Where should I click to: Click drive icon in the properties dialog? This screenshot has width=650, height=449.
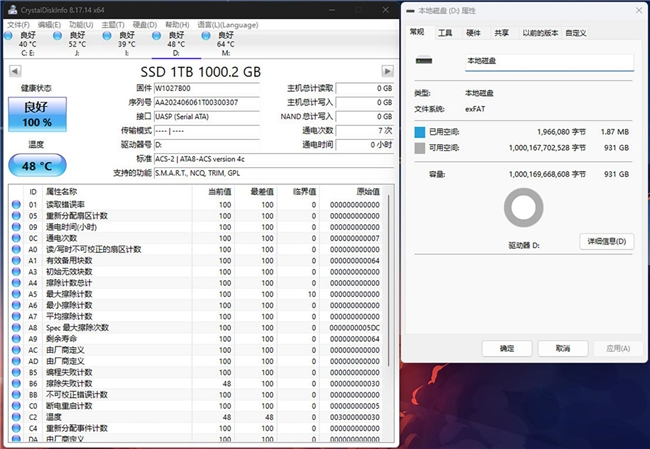423,62
